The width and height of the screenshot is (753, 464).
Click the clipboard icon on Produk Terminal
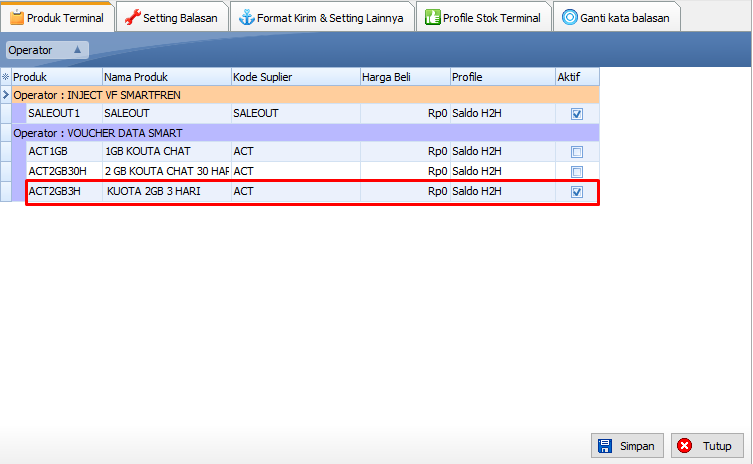click(17, 18)
